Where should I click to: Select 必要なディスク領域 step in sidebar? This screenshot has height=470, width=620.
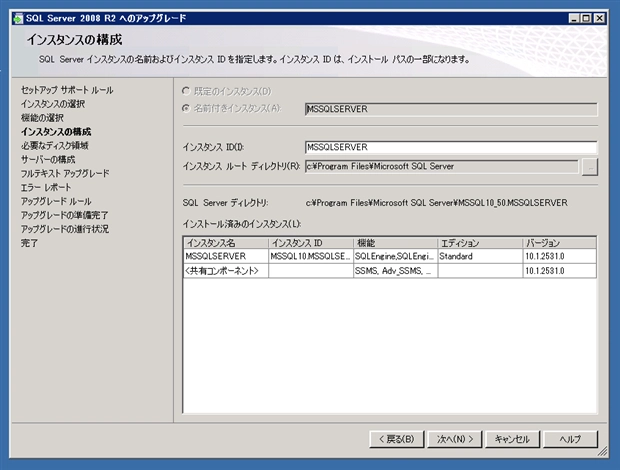click(55, 145)
